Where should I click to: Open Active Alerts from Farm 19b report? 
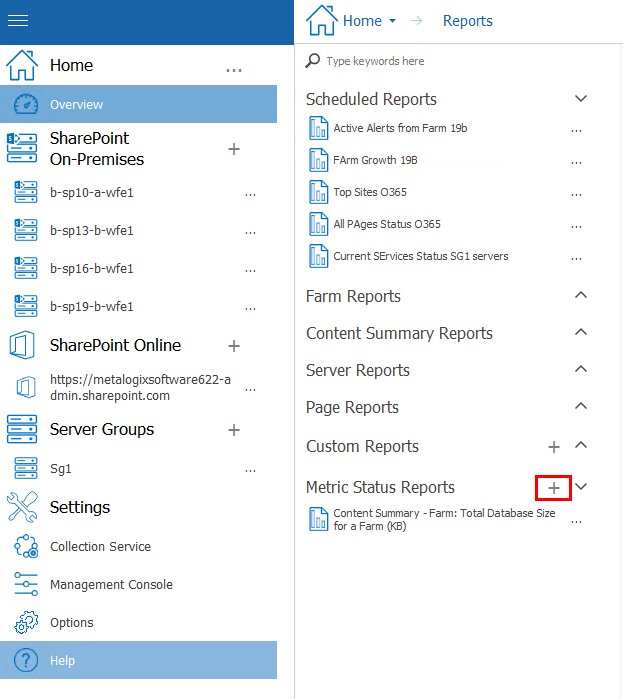coord(400,128)
